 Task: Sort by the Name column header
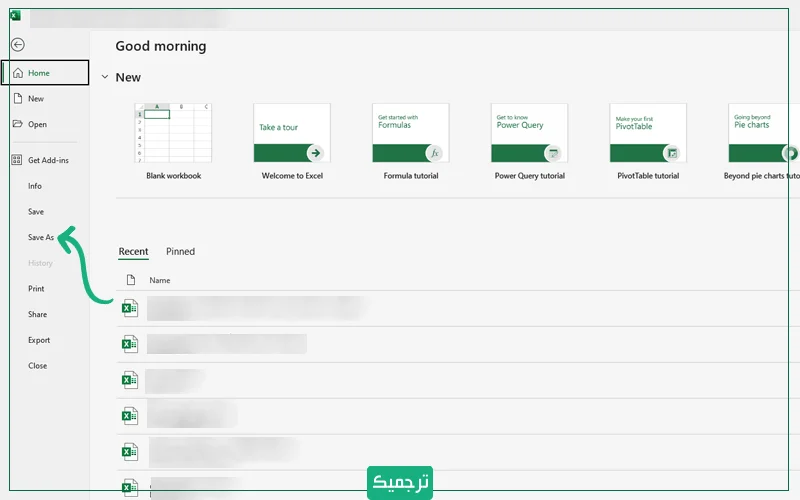click(x=160, y=280)
